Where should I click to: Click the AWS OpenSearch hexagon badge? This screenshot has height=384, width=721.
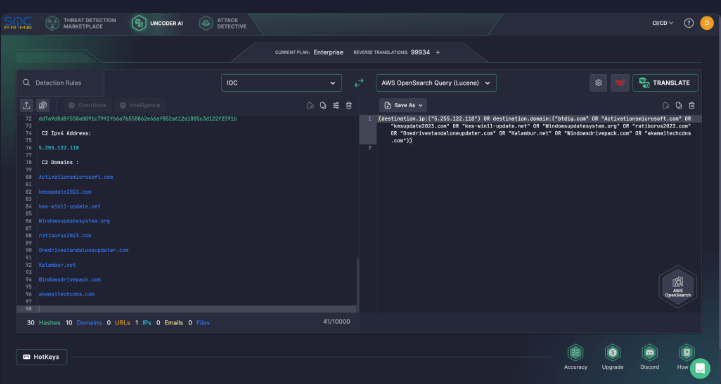tap(678, 287)
